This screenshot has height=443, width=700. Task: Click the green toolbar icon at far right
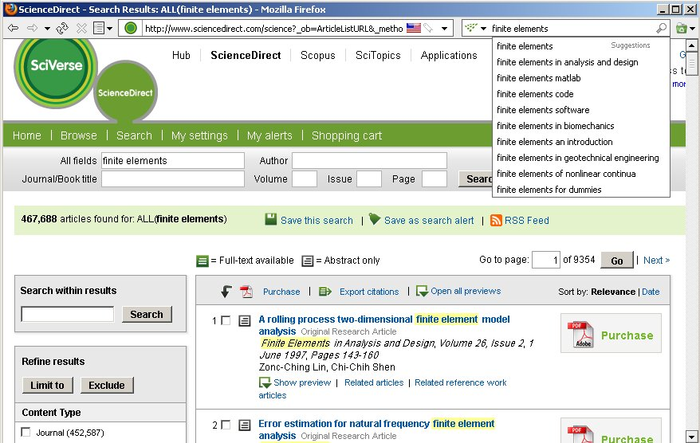681,28
